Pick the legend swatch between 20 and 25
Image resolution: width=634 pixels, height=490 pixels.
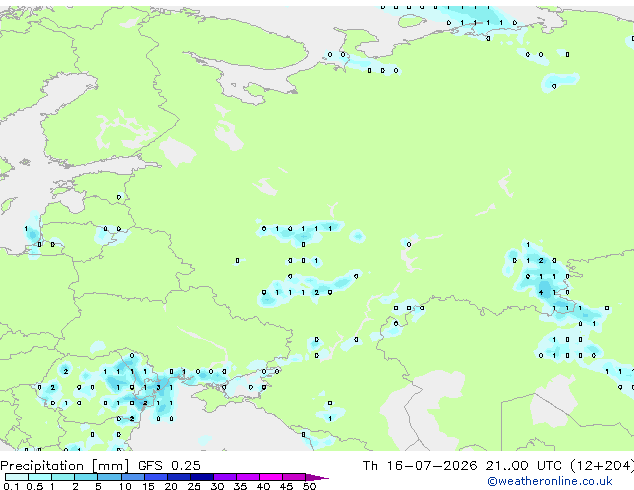pyautogui.click(x=179, y=477)
